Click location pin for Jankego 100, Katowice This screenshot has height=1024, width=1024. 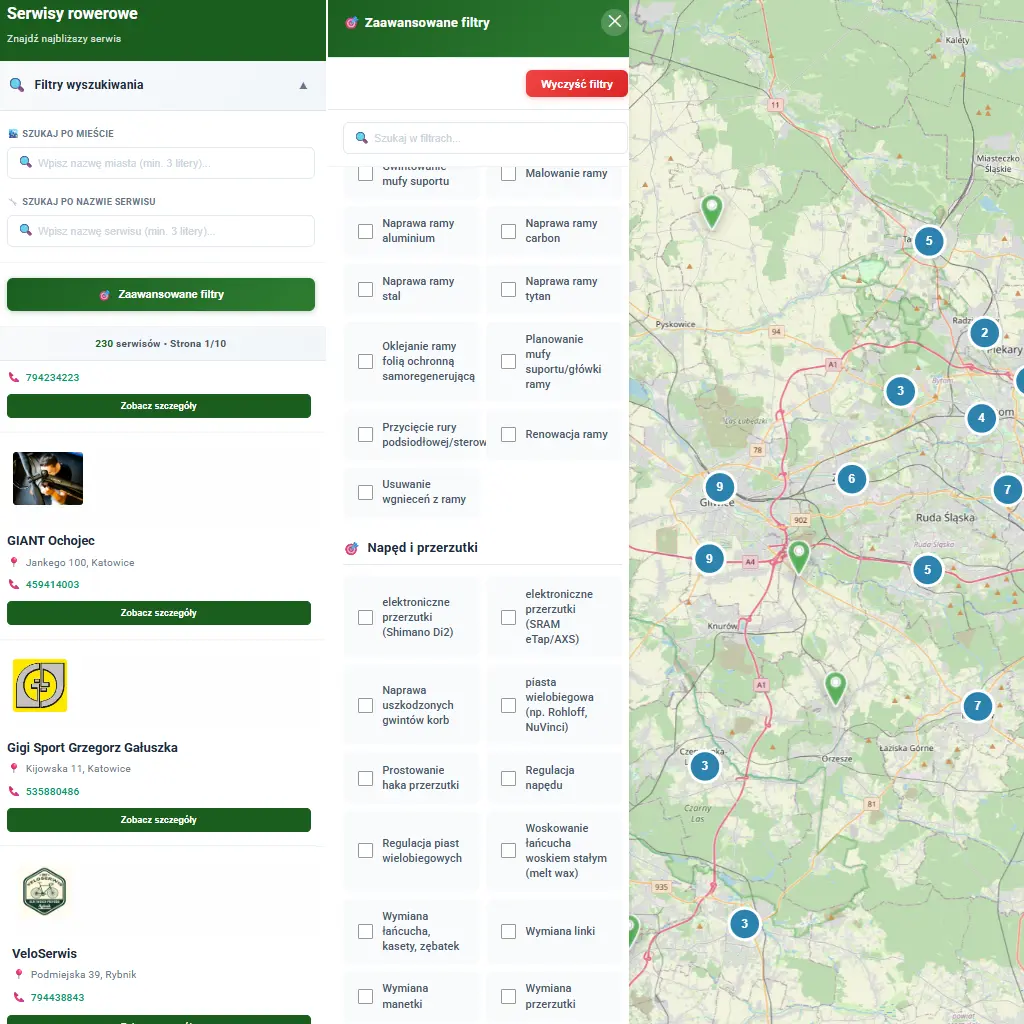coord(14,562)
